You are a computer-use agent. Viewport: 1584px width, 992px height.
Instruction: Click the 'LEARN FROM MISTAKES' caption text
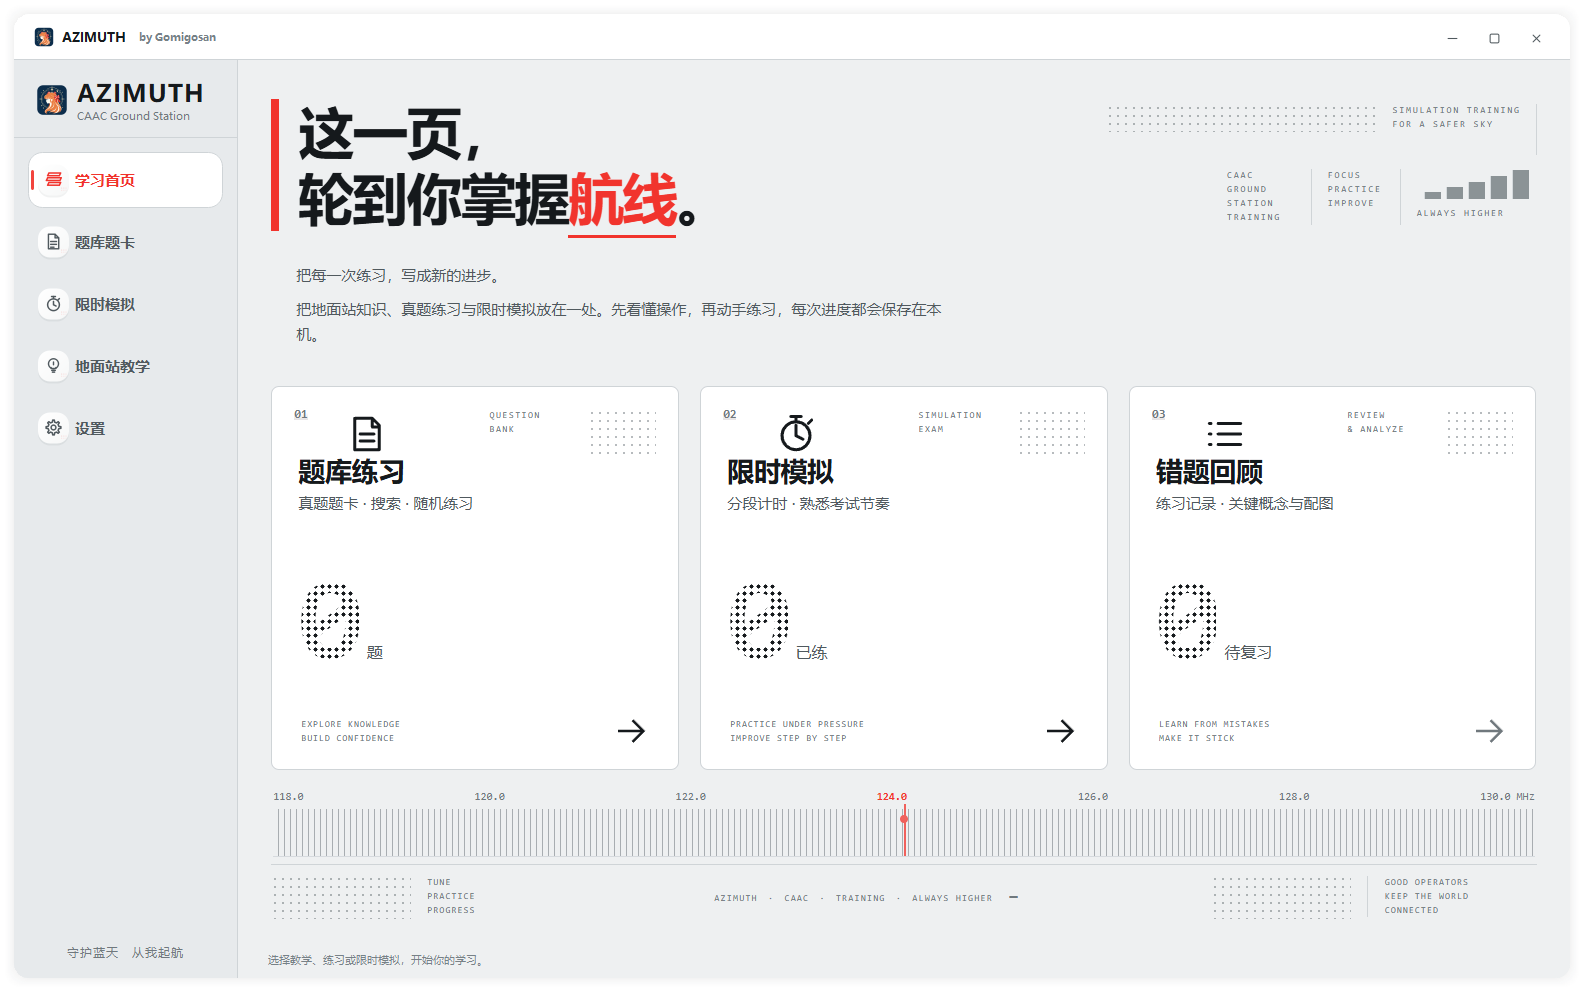point(1214,724)
